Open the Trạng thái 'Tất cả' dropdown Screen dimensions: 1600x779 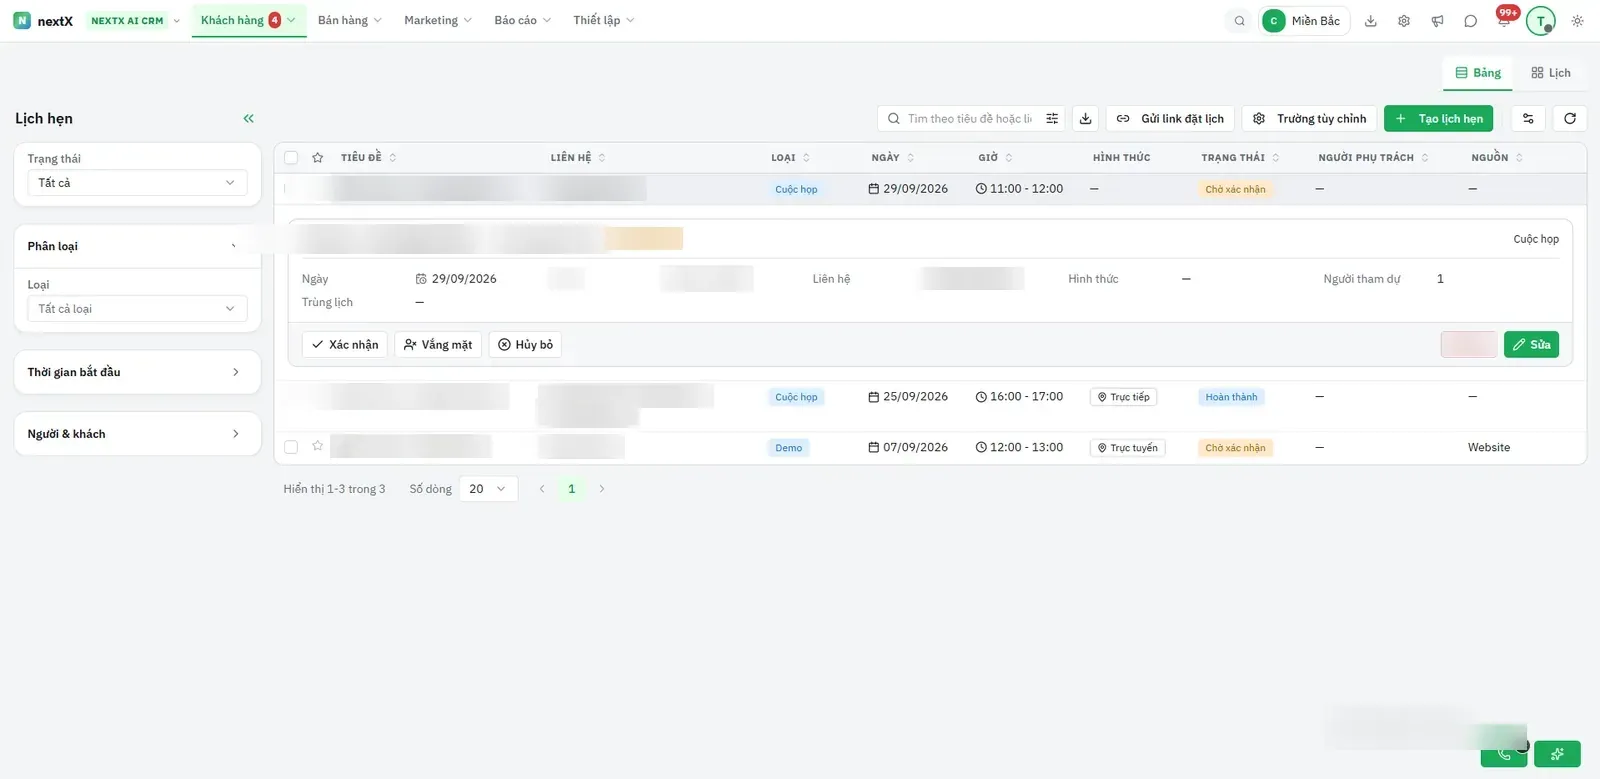(137, 183)
